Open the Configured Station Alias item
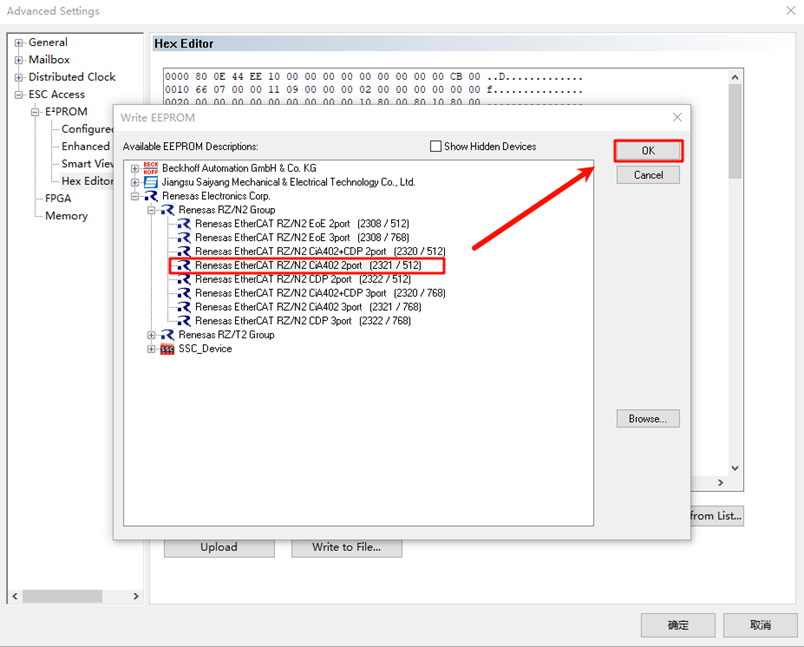The image size is (804, 647). [87, 129]
